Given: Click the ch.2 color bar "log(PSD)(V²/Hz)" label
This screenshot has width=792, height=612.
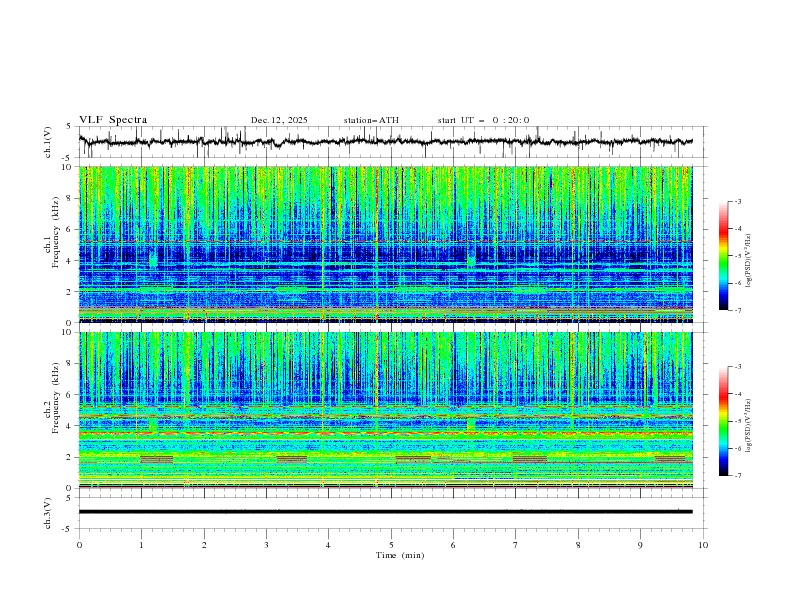Looking at the screenshot, I should coord(748,426).
